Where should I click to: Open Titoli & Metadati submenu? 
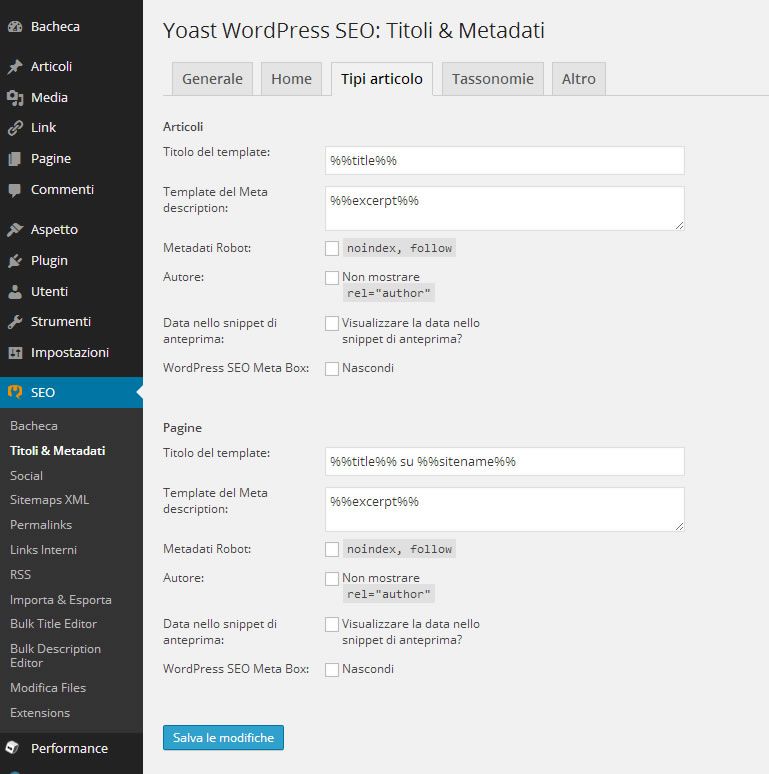58,451
